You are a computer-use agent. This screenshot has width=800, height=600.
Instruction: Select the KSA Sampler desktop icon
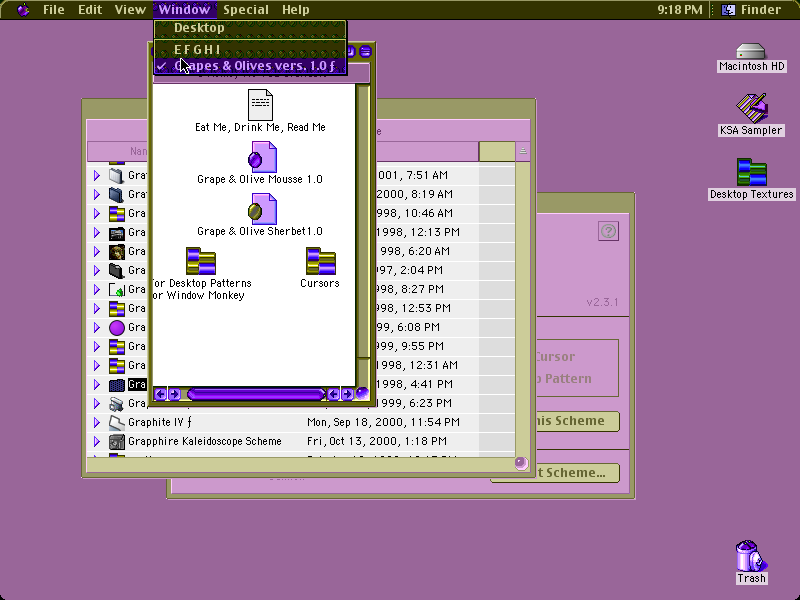click(751, 108)
